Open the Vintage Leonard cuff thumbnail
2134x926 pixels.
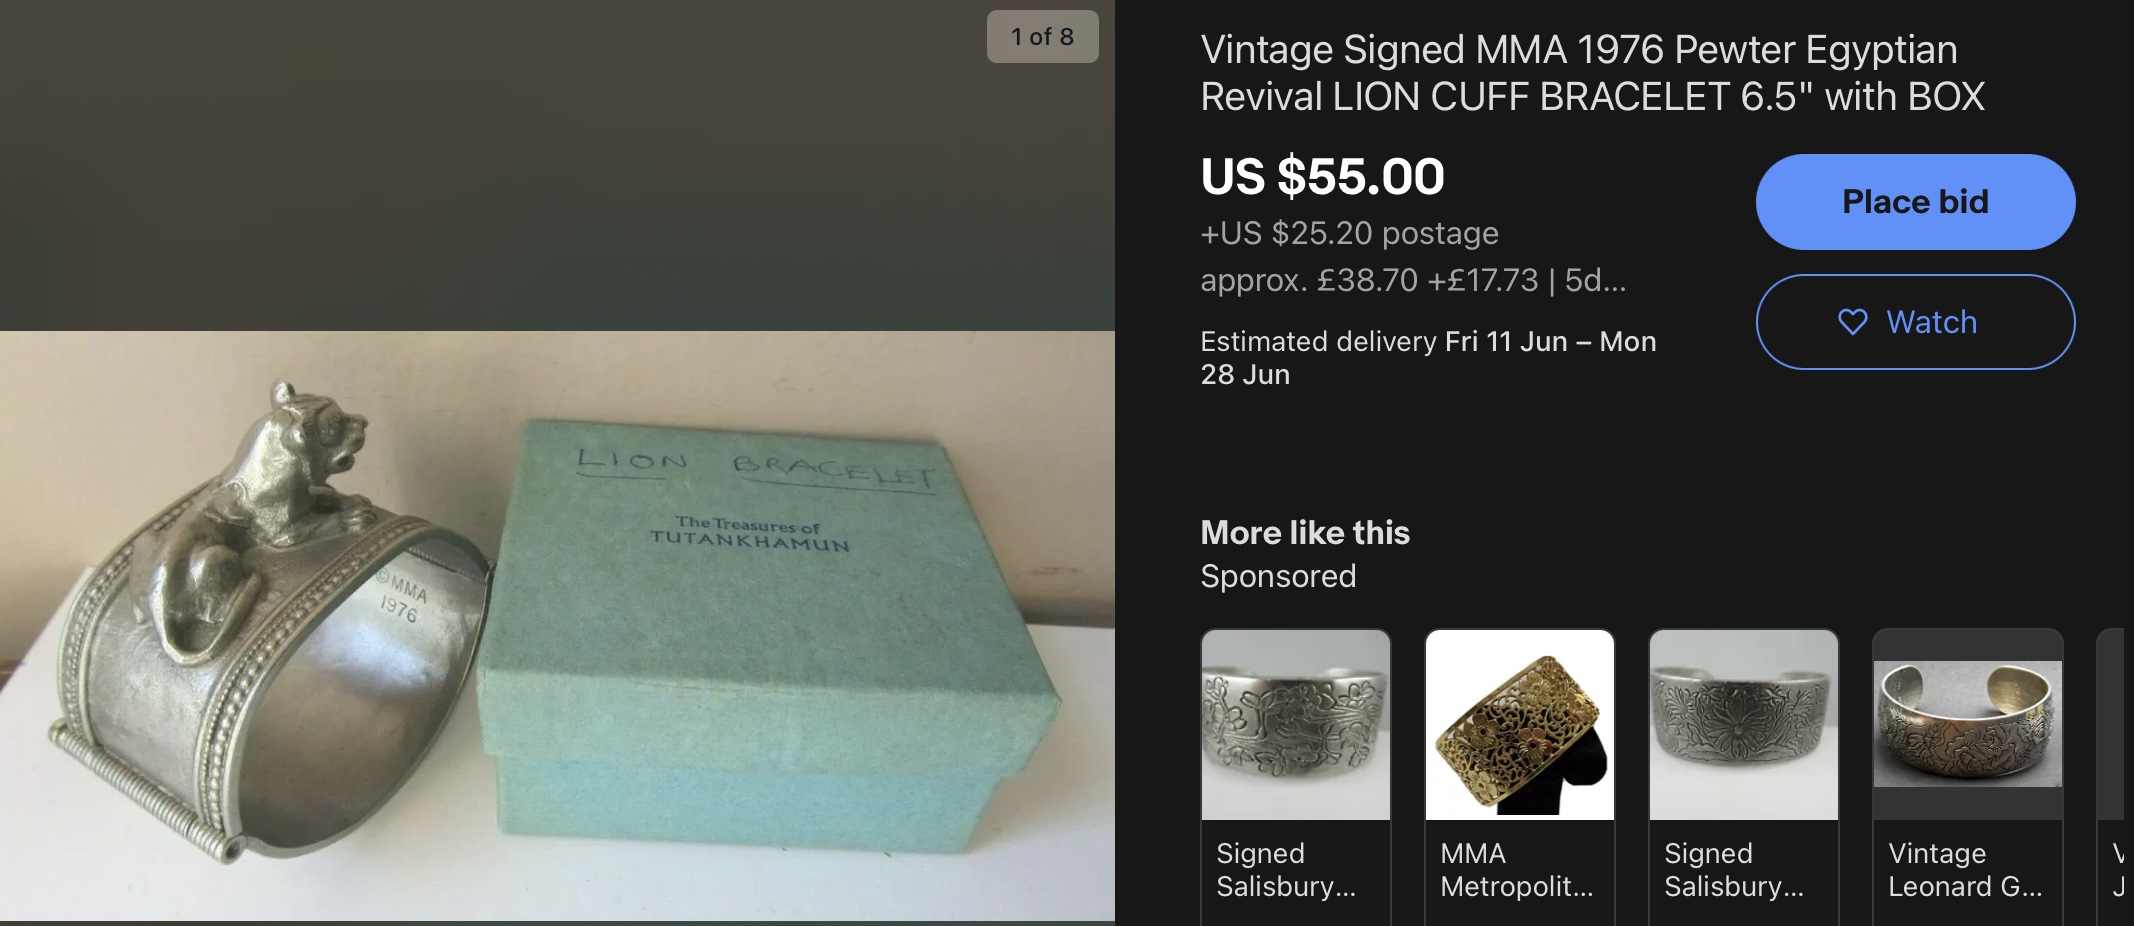click(1967, 725)
